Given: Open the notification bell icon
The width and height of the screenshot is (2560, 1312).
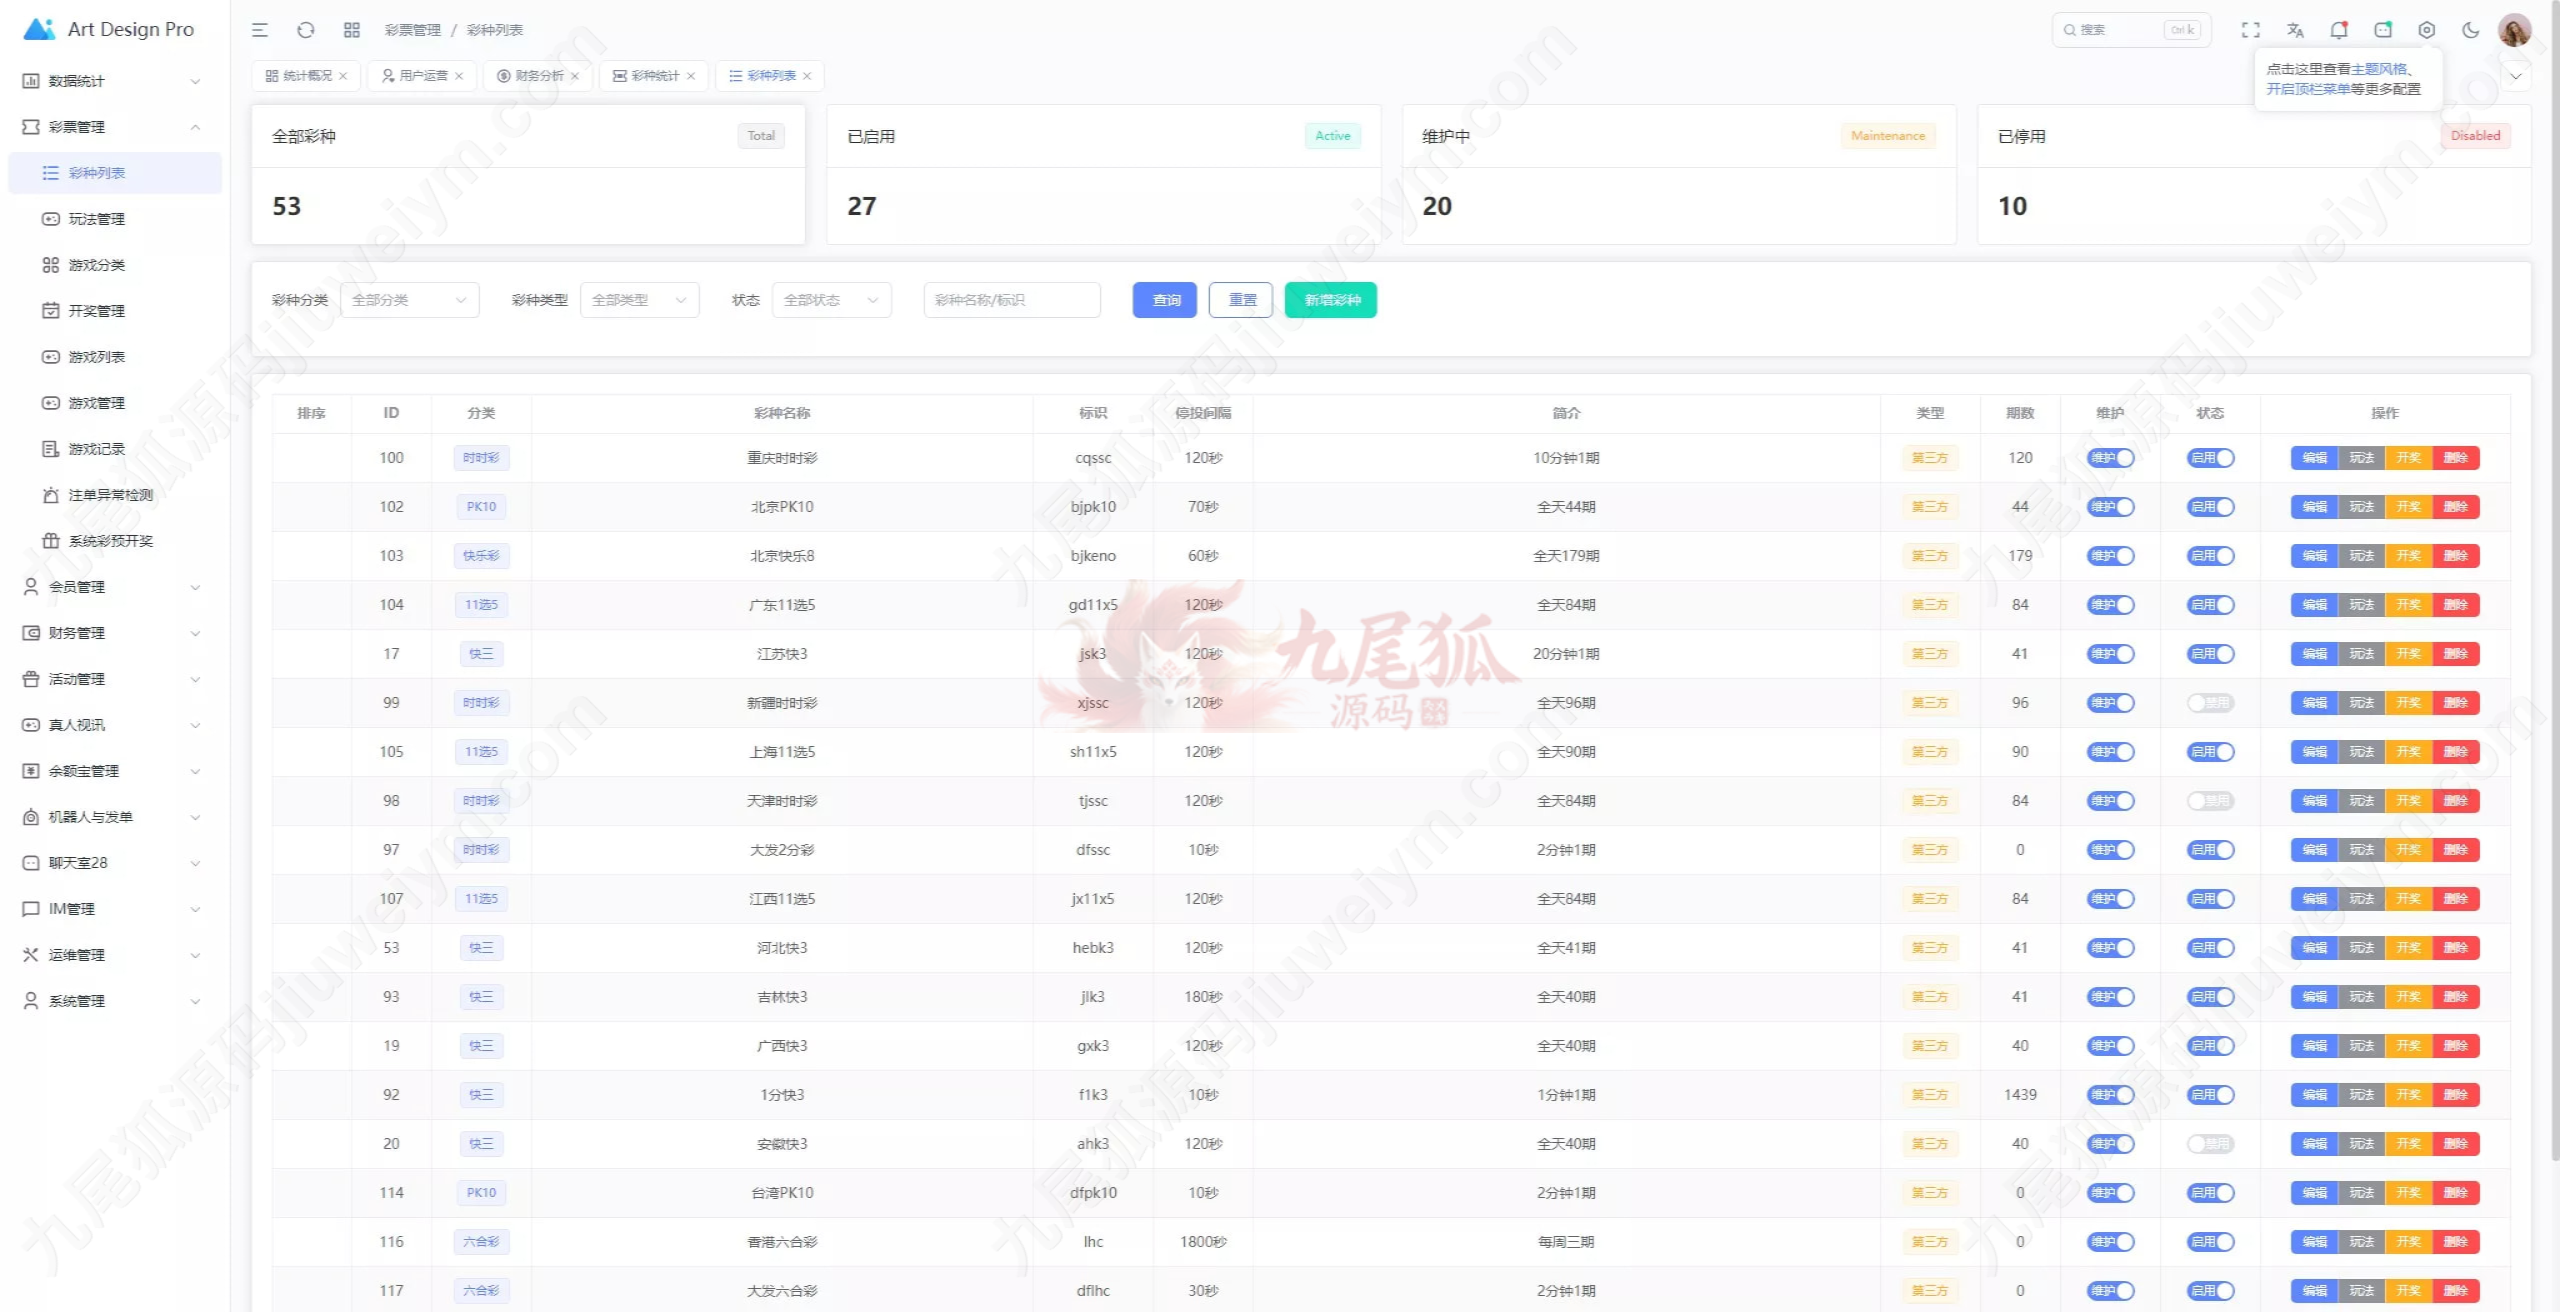Looking at the screenshot, I should coord(2338,30).
